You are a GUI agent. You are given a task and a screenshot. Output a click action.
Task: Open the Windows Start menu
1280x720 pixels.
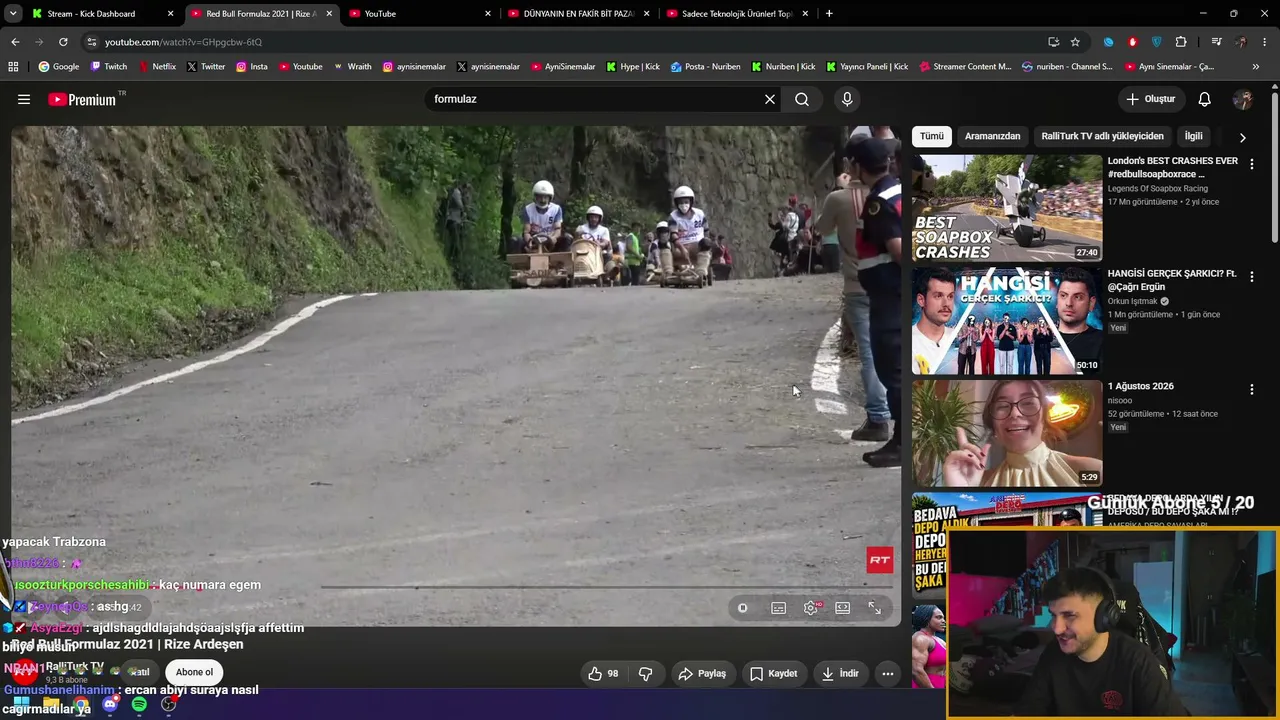pos(20,704)
